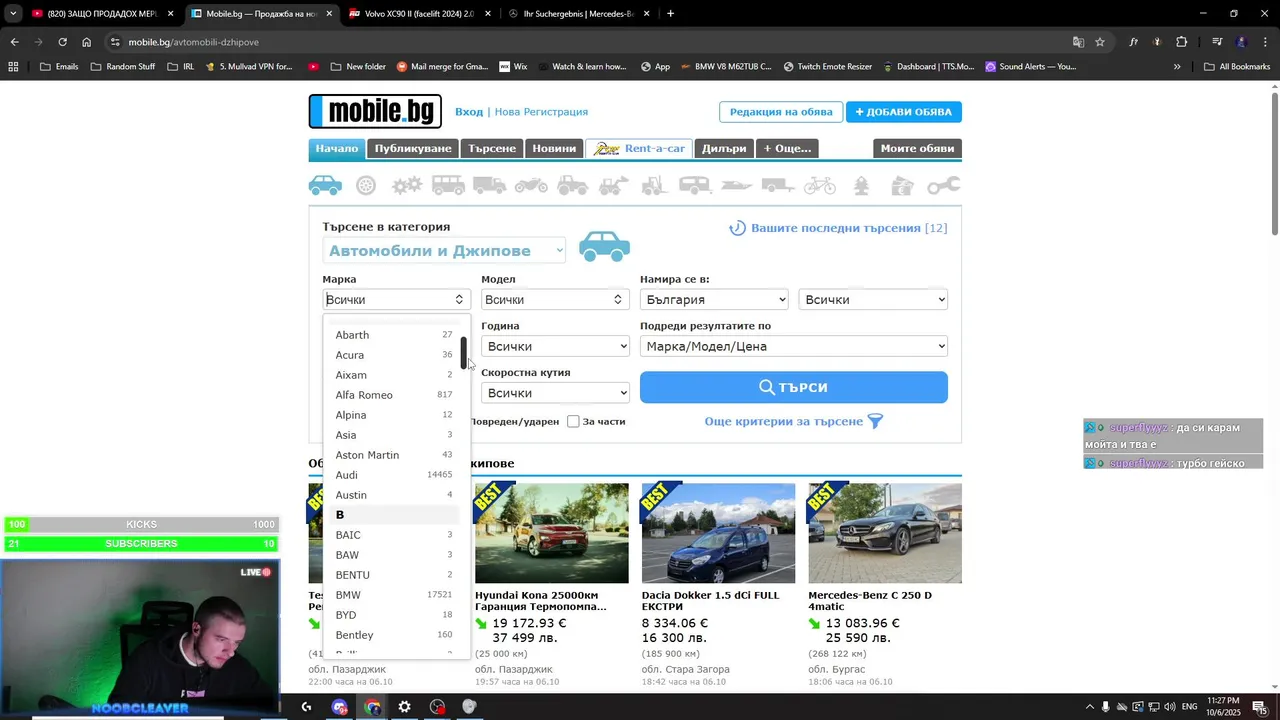Open the region dropdown next to България

pos(873,299)
